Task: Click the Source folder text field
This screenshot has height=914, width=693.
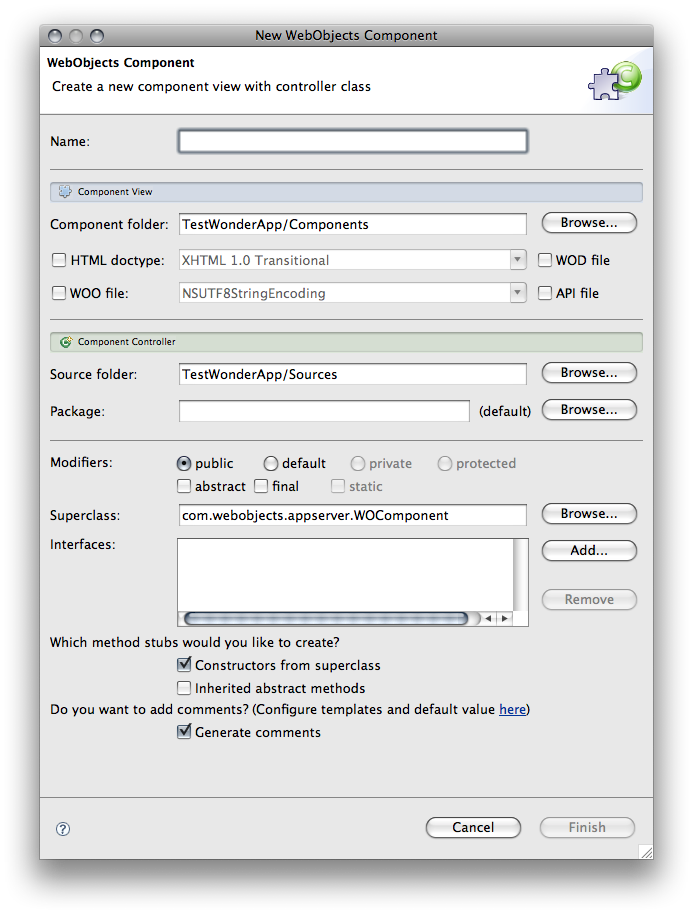Action: (353, 374)
